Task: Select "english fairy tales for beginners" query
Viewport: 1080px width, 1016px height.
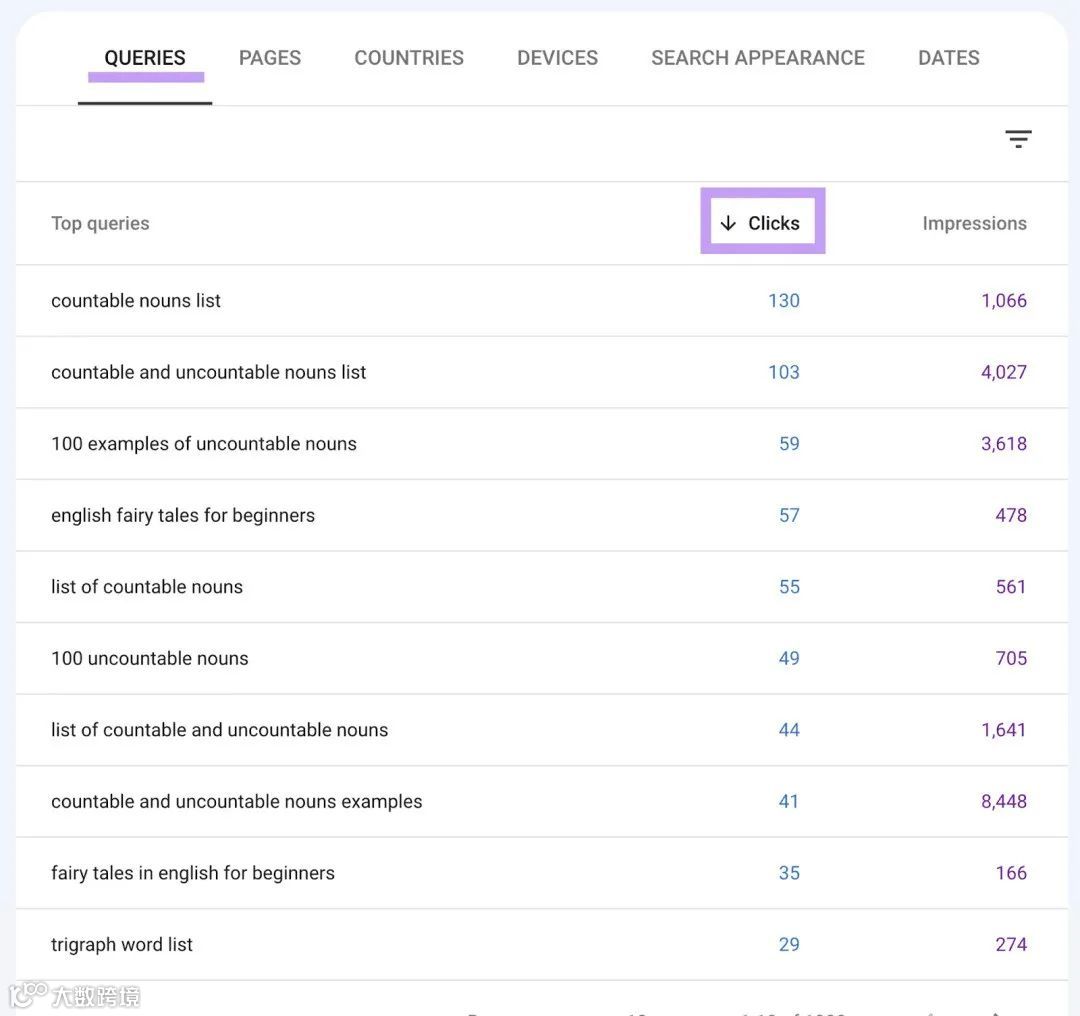Action: click(183, 516)
